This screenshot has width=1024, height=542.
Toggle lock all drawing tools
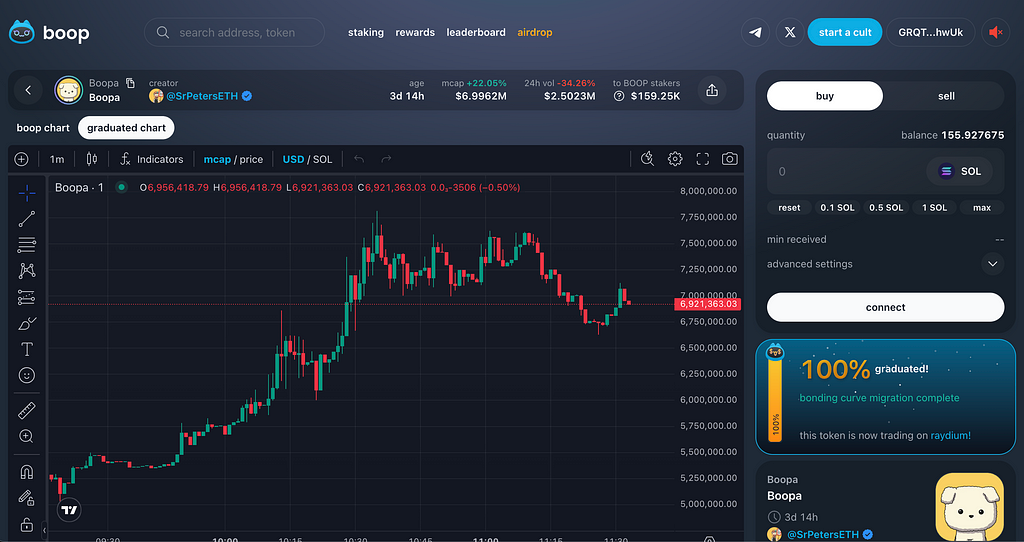[27, 524]
